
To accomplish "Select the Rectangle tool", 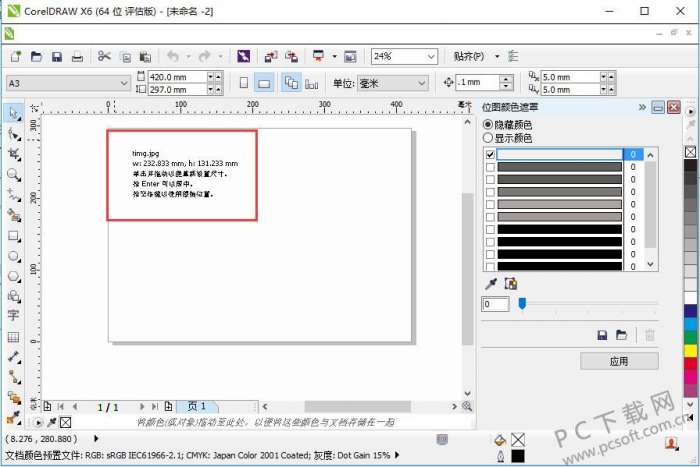I will coord(14,236).
